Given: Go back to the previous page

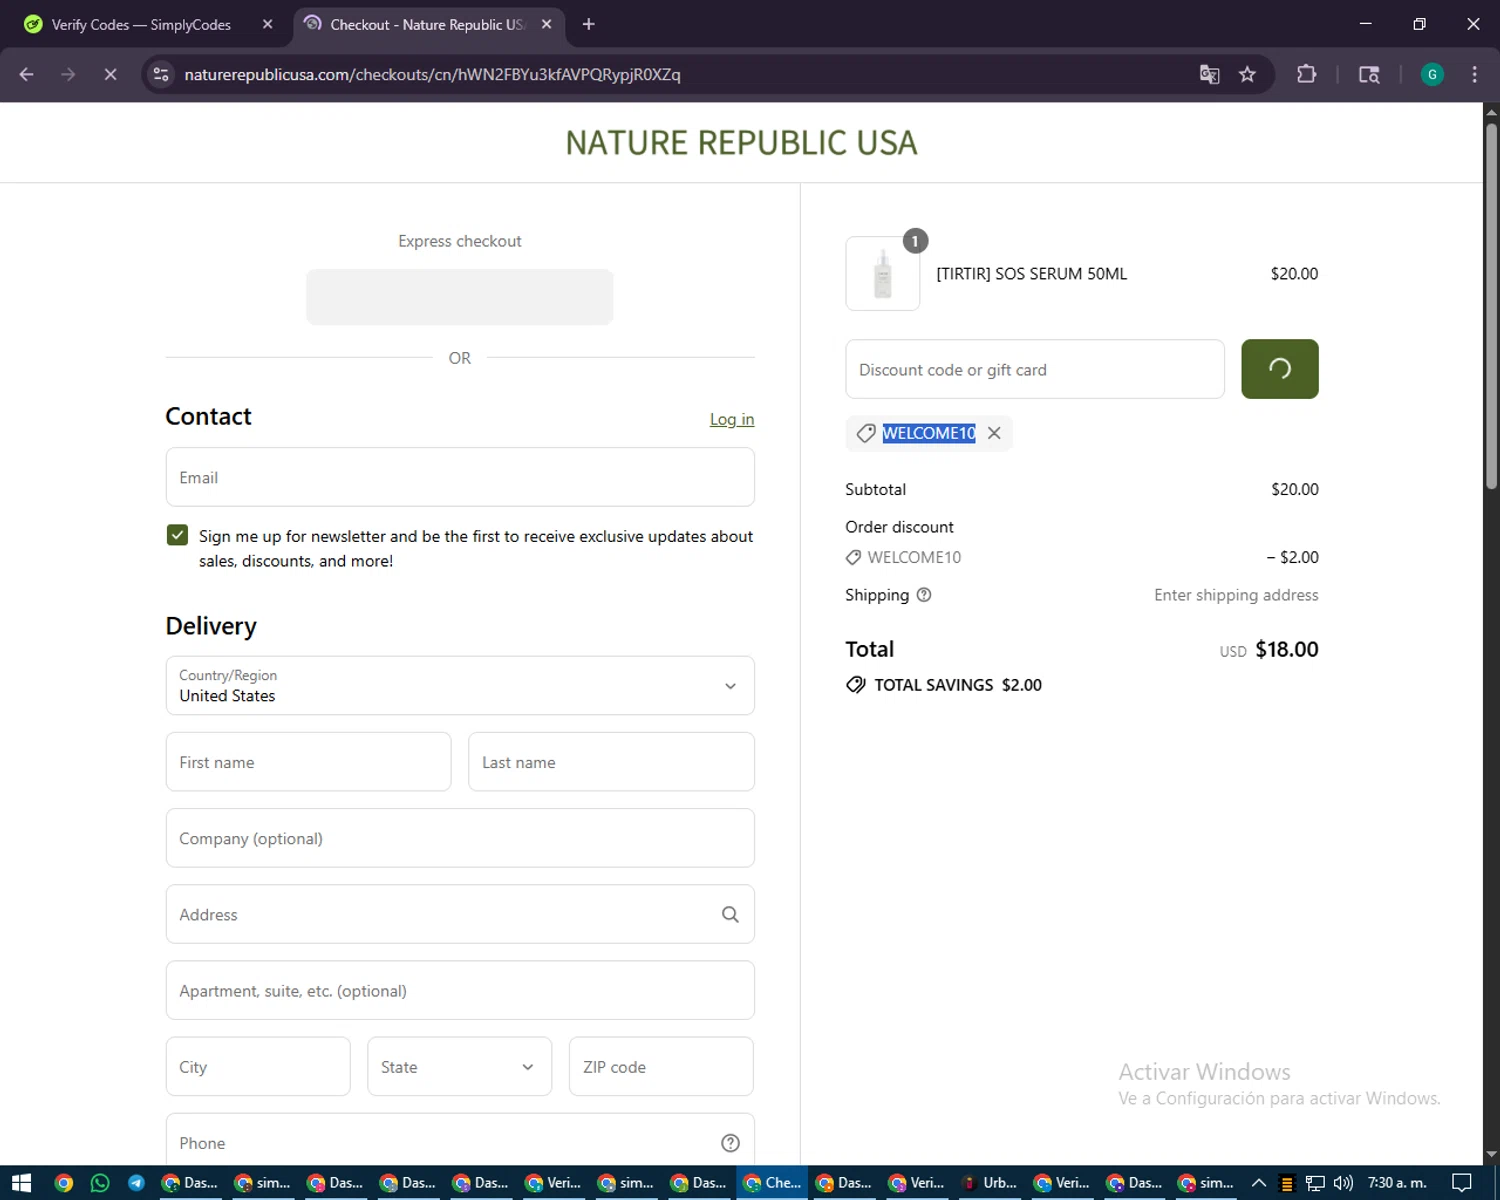Looking at the screenshot, I should pos(27,74).
